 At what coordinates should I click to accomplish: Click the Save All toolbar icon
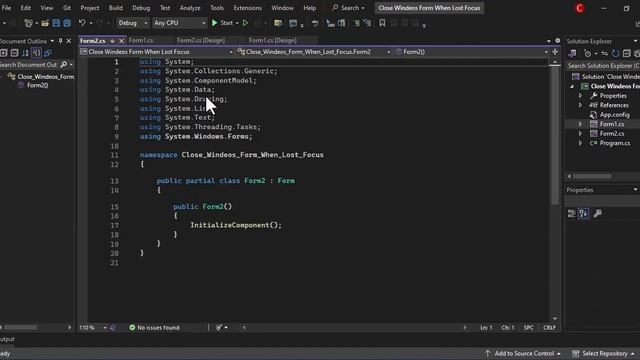(67, 23)
